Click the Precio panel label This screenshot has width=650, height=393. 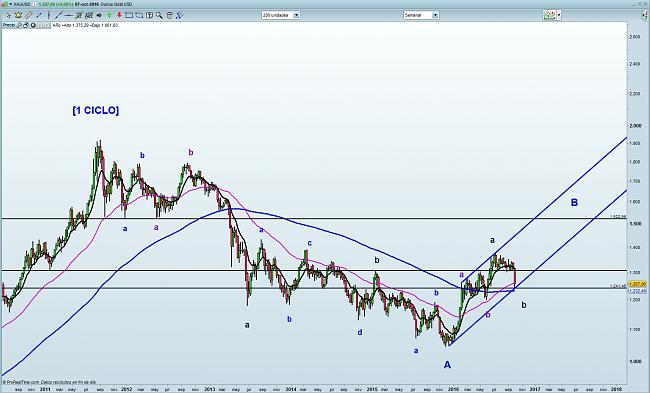point(8,25)
